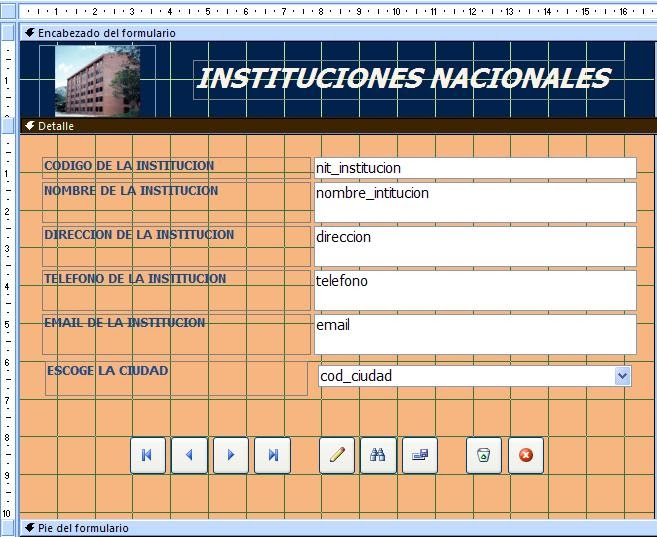Screen dimensions: 657x537
Task: Select the email text box
Action: [475, 334]
